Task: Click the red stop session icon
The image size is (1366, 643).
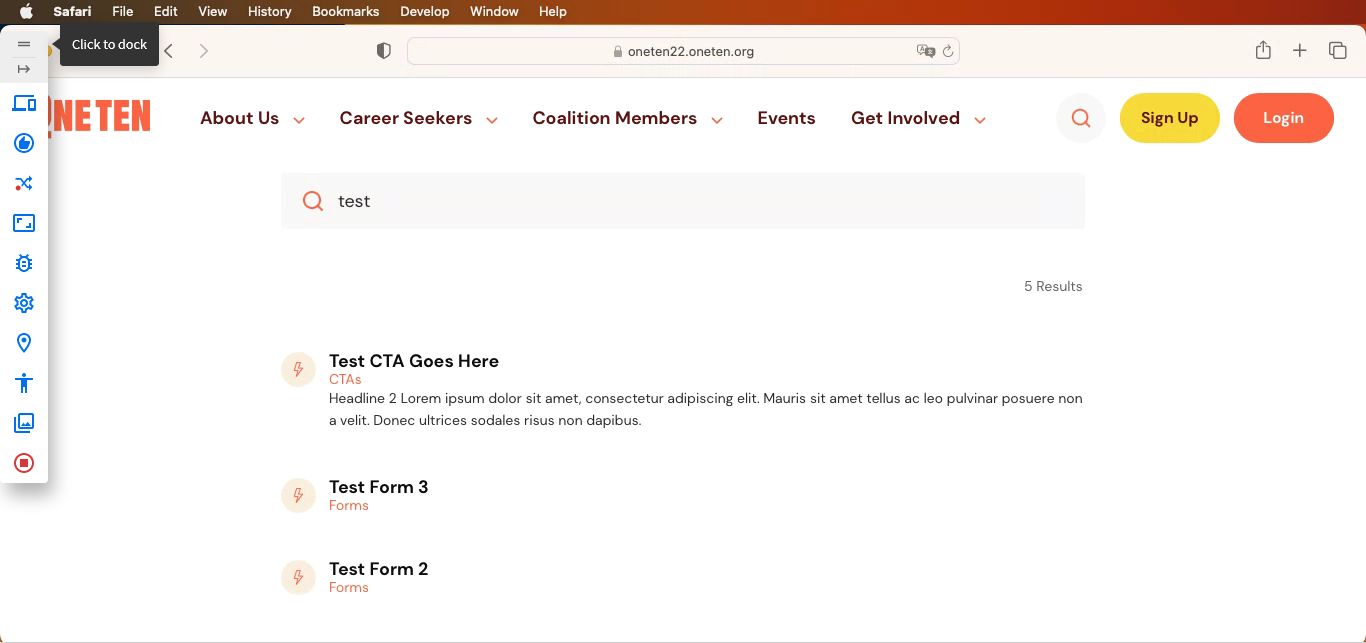Action: (24, 463)
